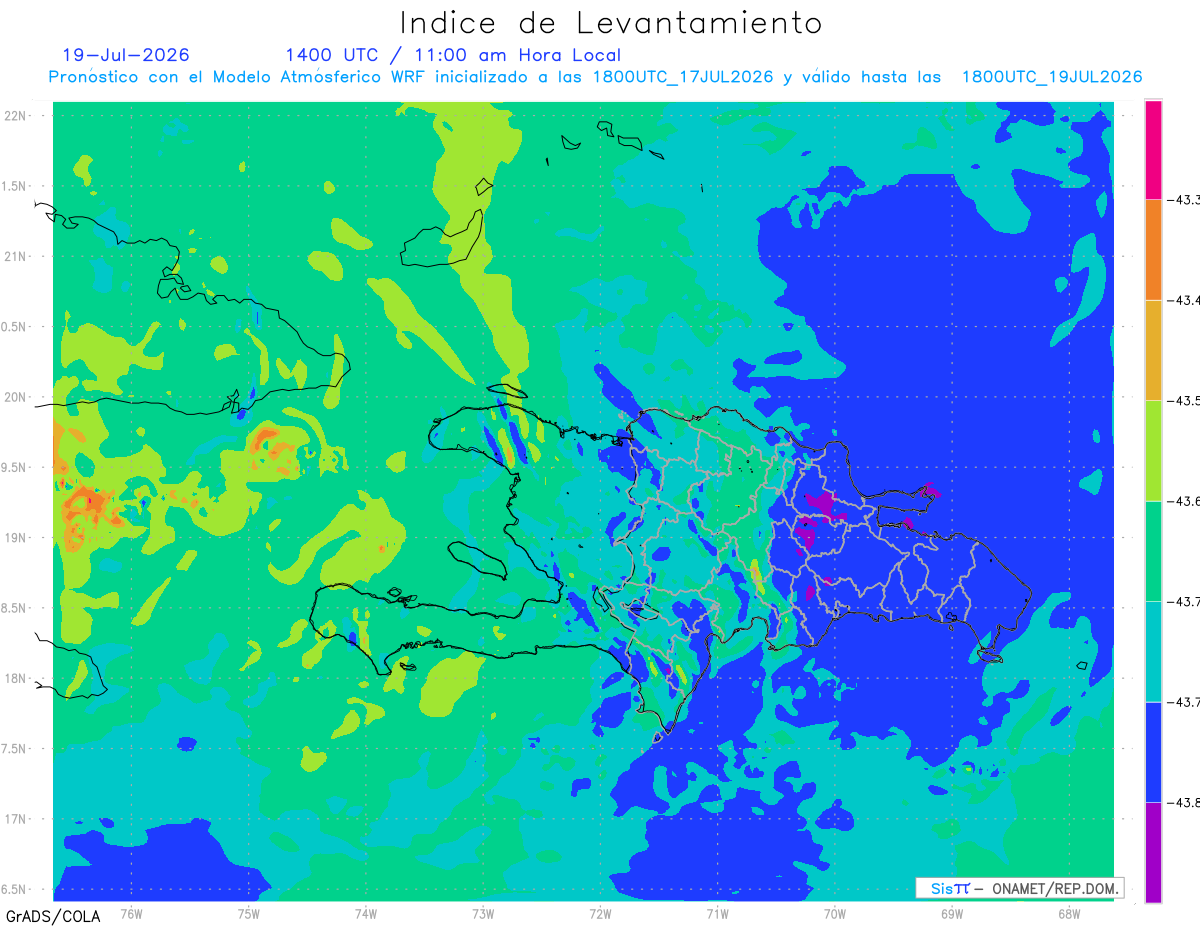Click the '1.5N' latitude label
1200x927 pixels.
[x=15, y=186]
